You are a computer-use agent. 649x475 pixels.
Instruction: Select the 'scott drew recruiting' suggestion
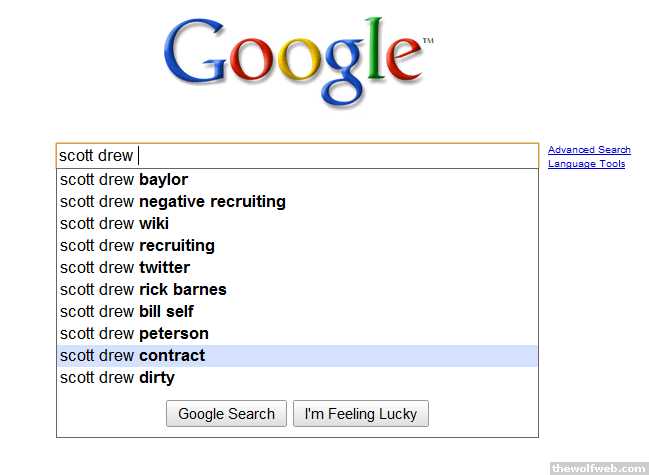tap(137, 246)
